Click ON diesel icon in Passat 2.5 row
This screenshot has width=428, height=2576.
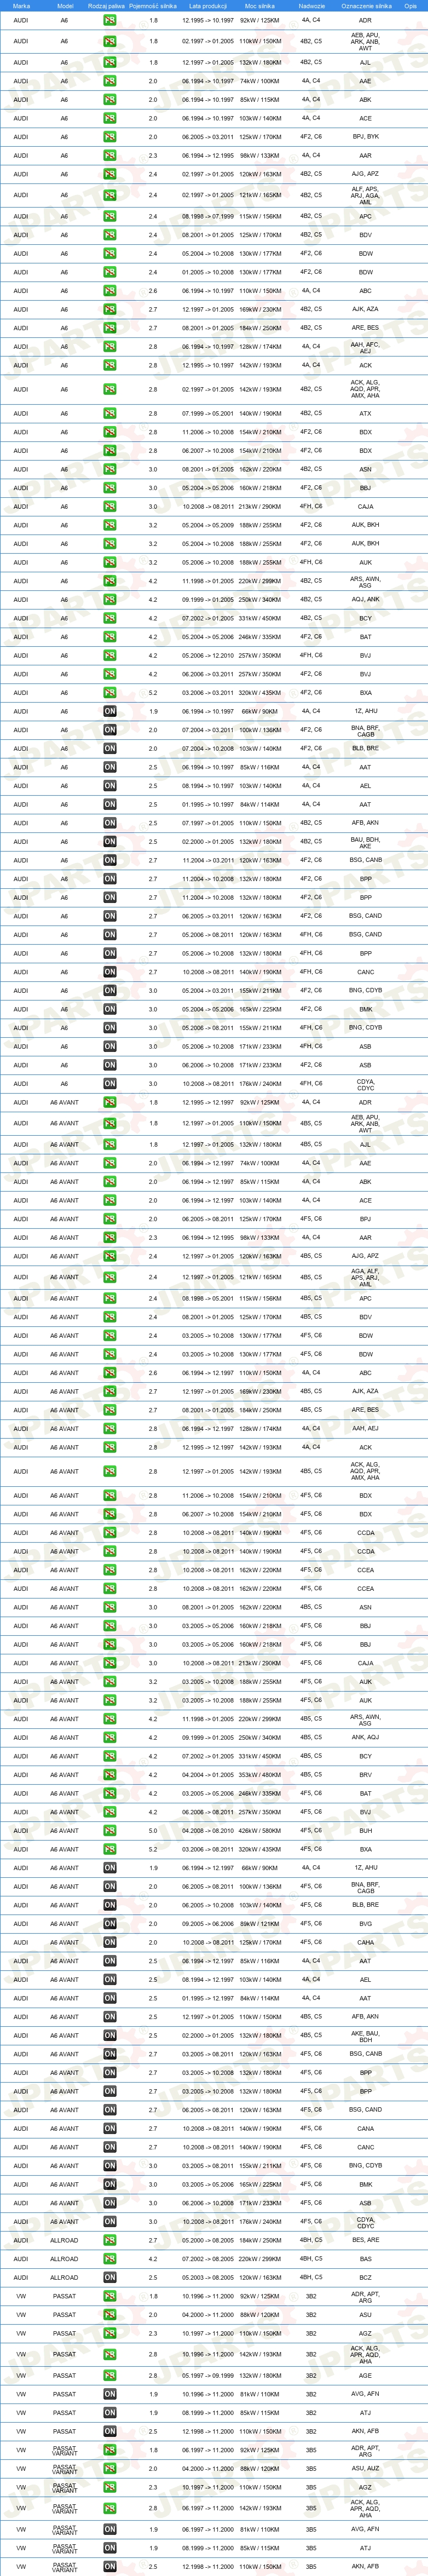pos(110,2431)
